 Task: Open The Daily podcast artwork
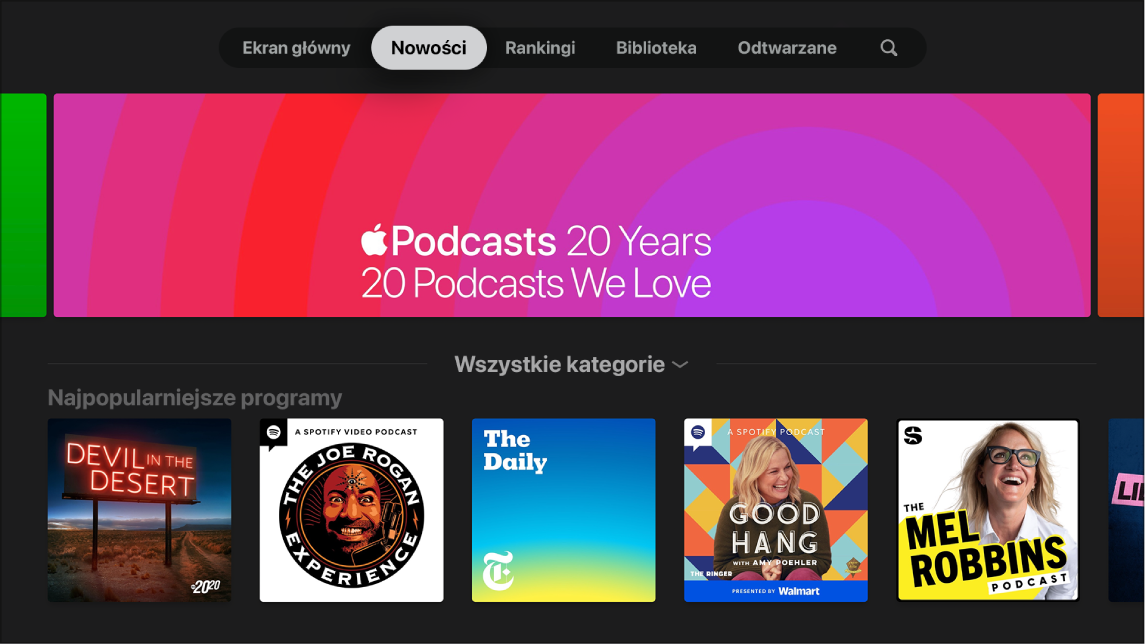(x=563, y=510)
